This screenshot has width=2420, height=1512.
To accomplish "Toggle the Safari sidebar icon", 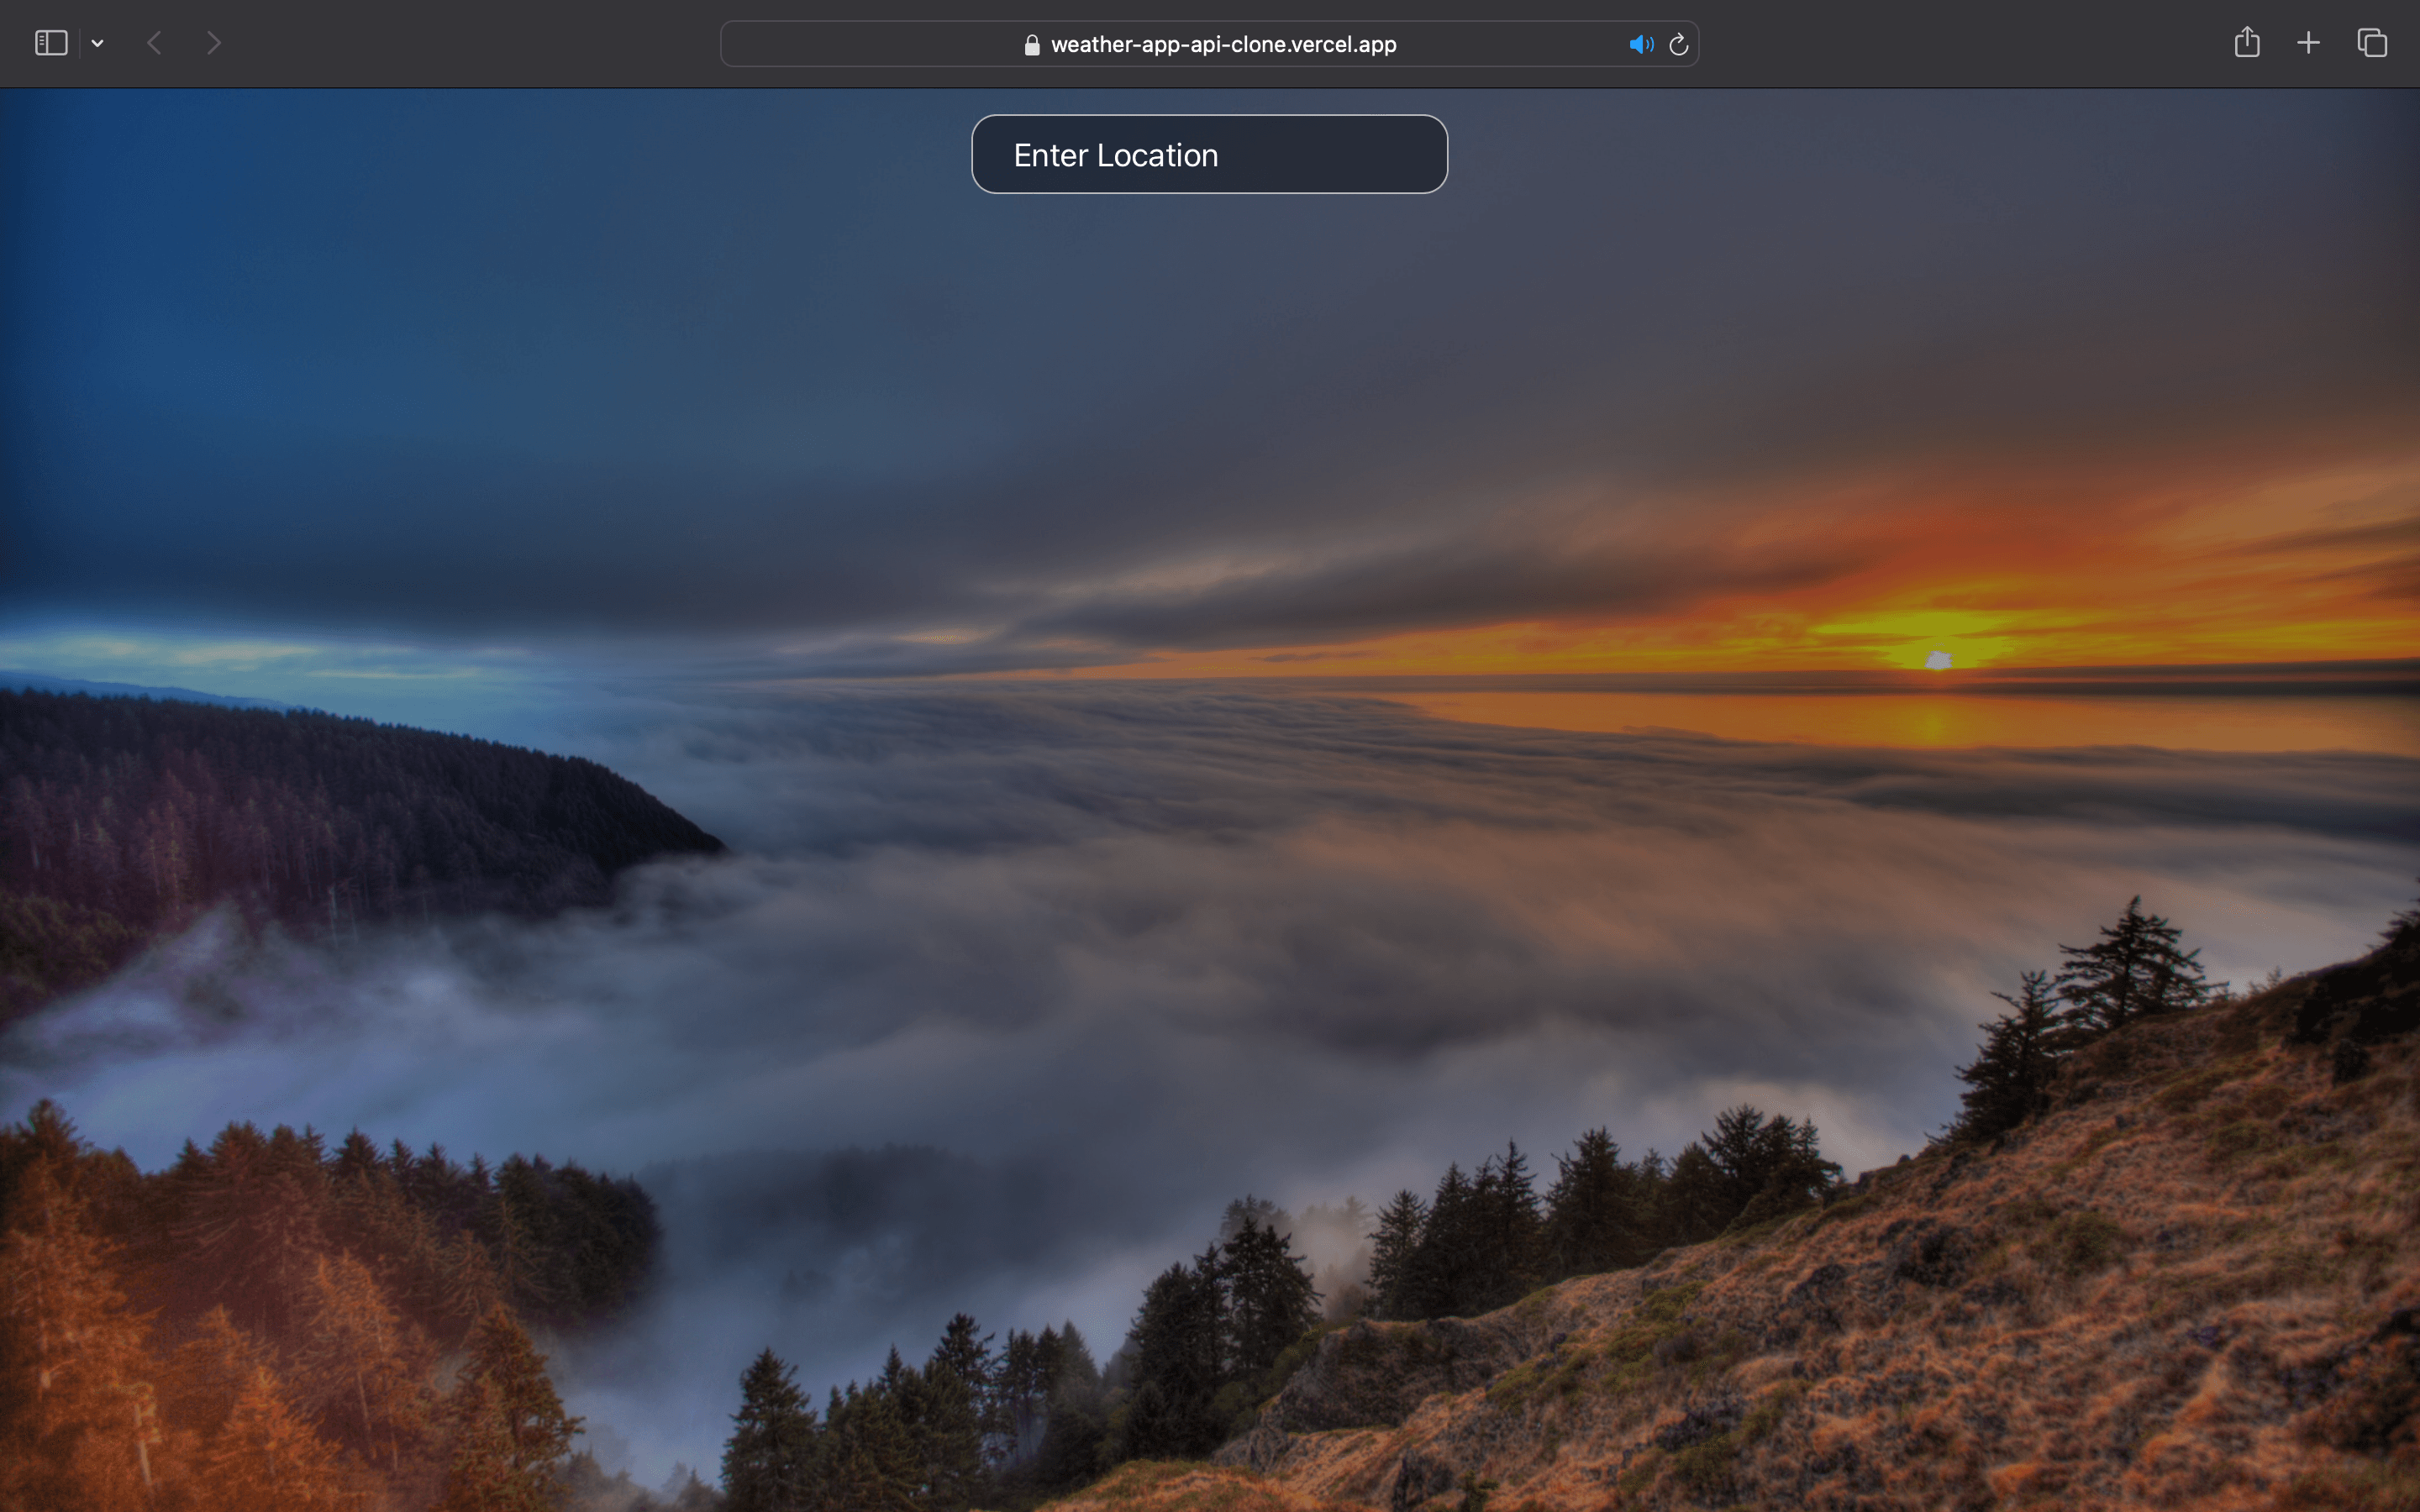I will 51,43.
